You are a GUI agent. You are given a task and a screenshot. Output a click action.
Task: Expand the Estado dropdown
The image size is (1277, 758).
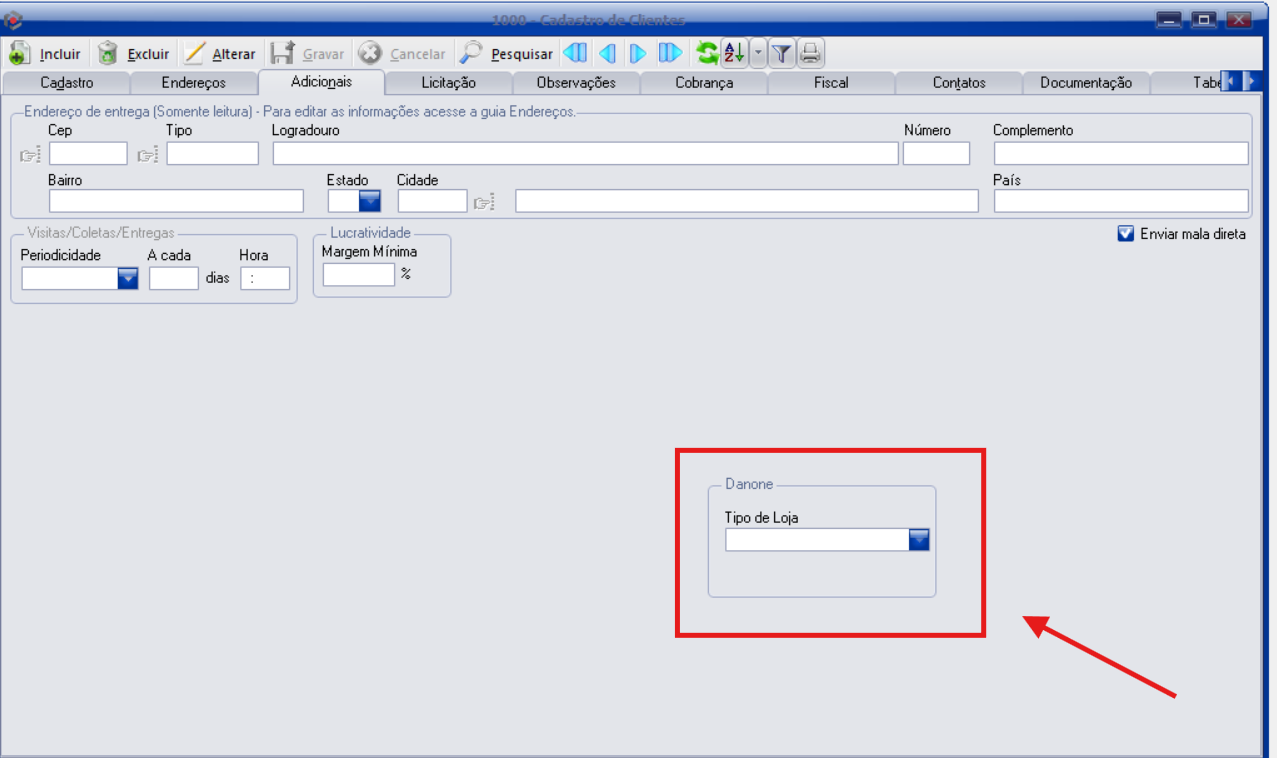(x=370, y=201)
